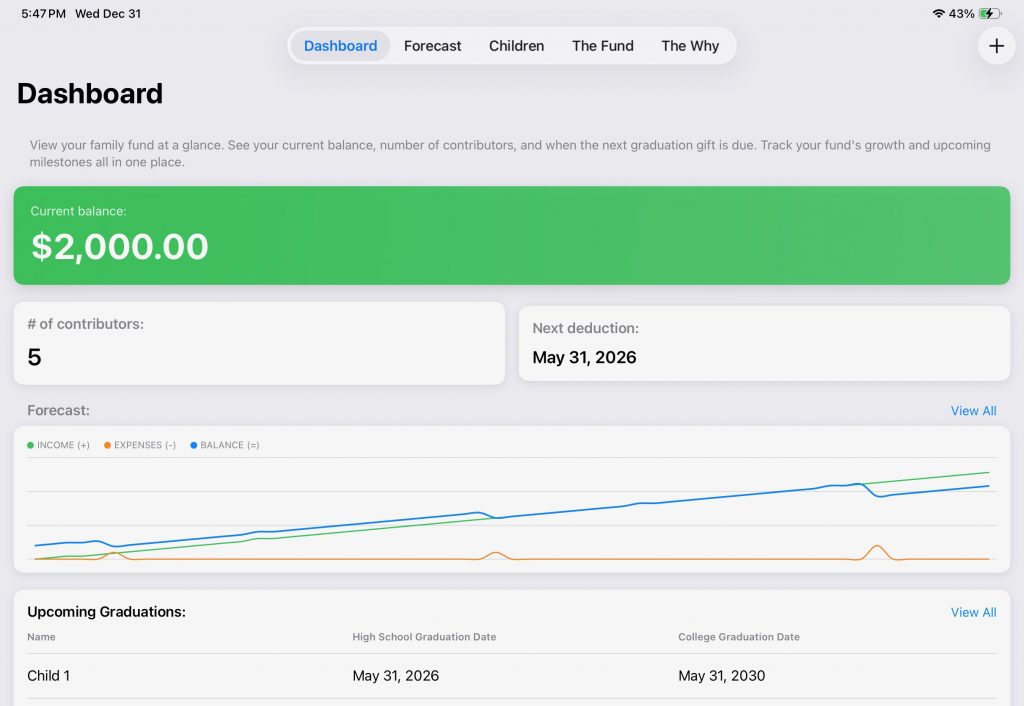This screenshot has height=706, width=1024.
Task: Switch to the Dashboard tab
Action: [x=340, y=46]
